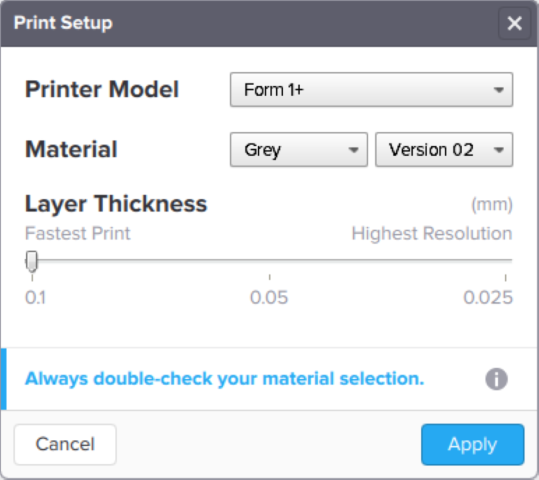Viewport: 539px width, 480px height.
Task: Click the "Always double-check your material selection" message
Action: click(224, 379)
